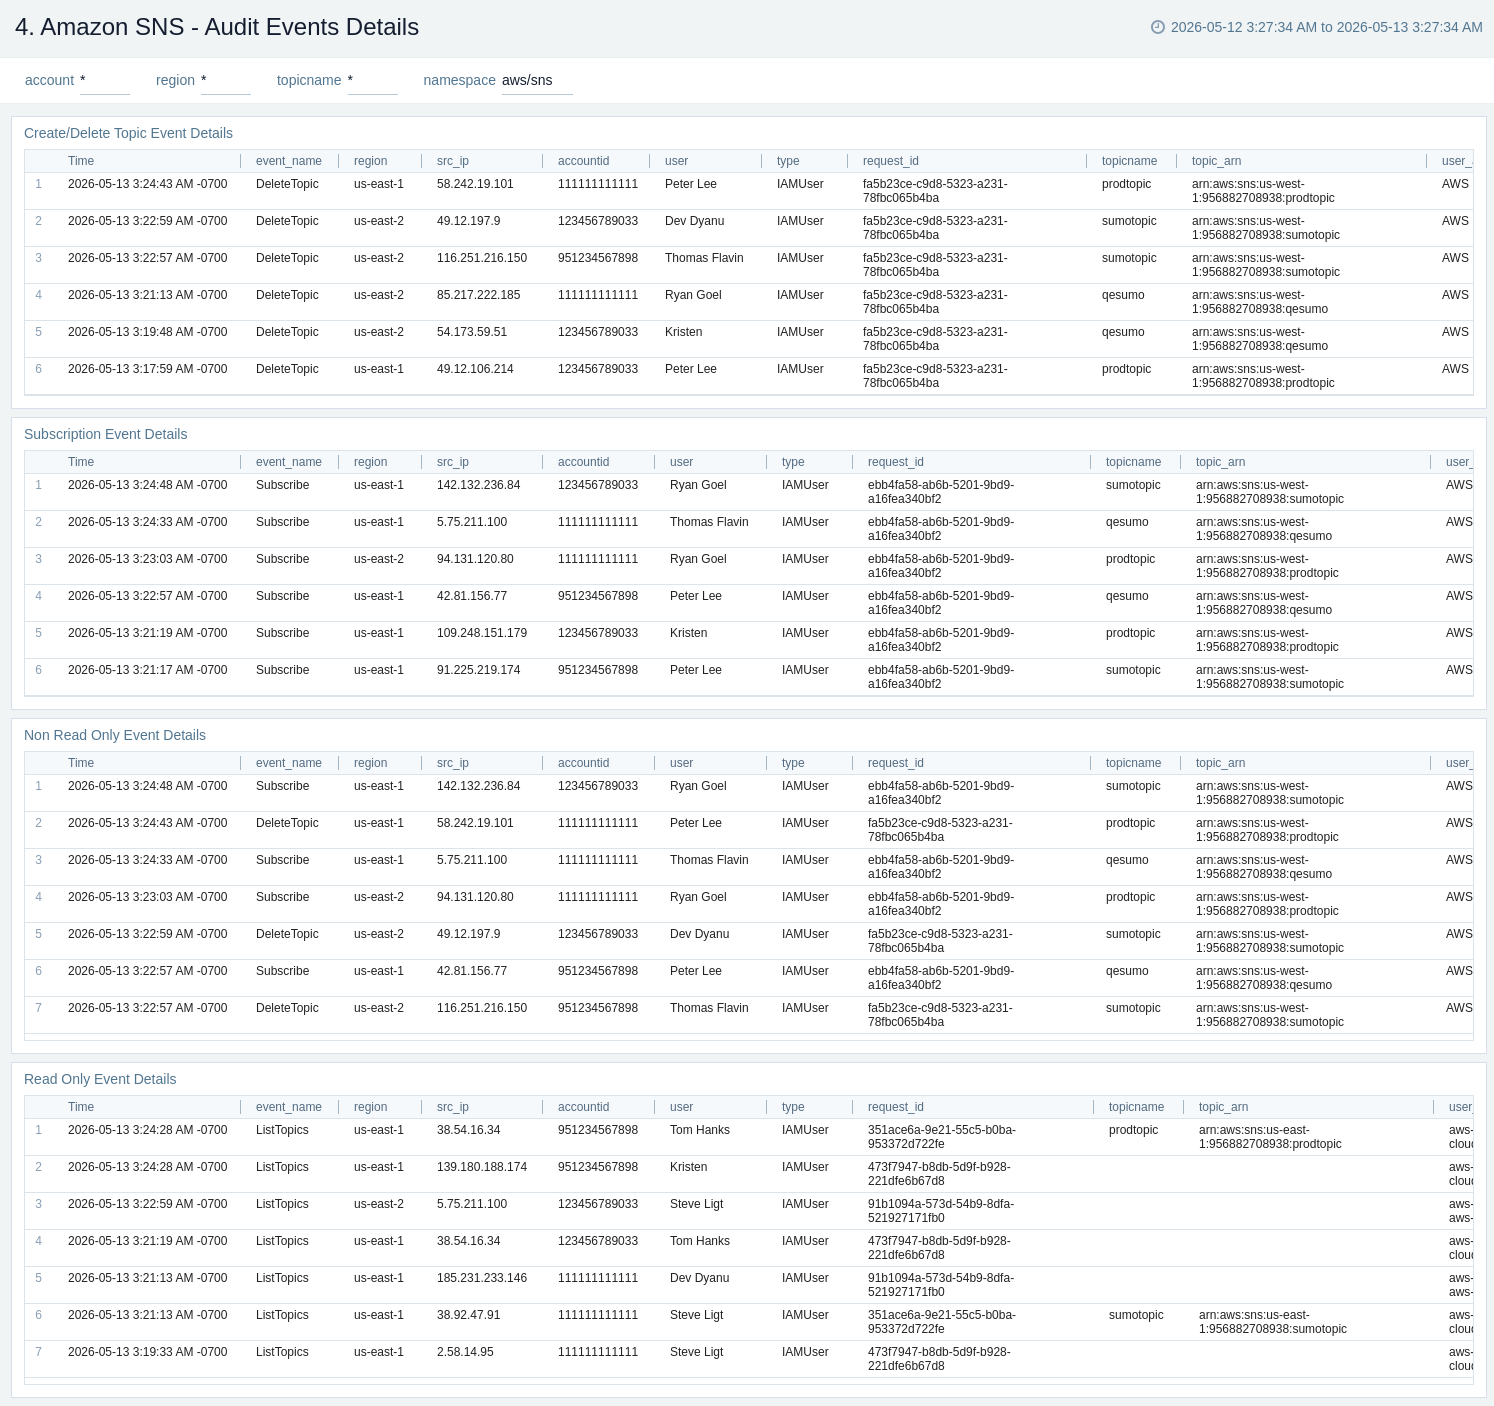Select IP 58.242.19.101 in Create/Delete Topic table
The image size is (1494, 1406).
(475, 184)
